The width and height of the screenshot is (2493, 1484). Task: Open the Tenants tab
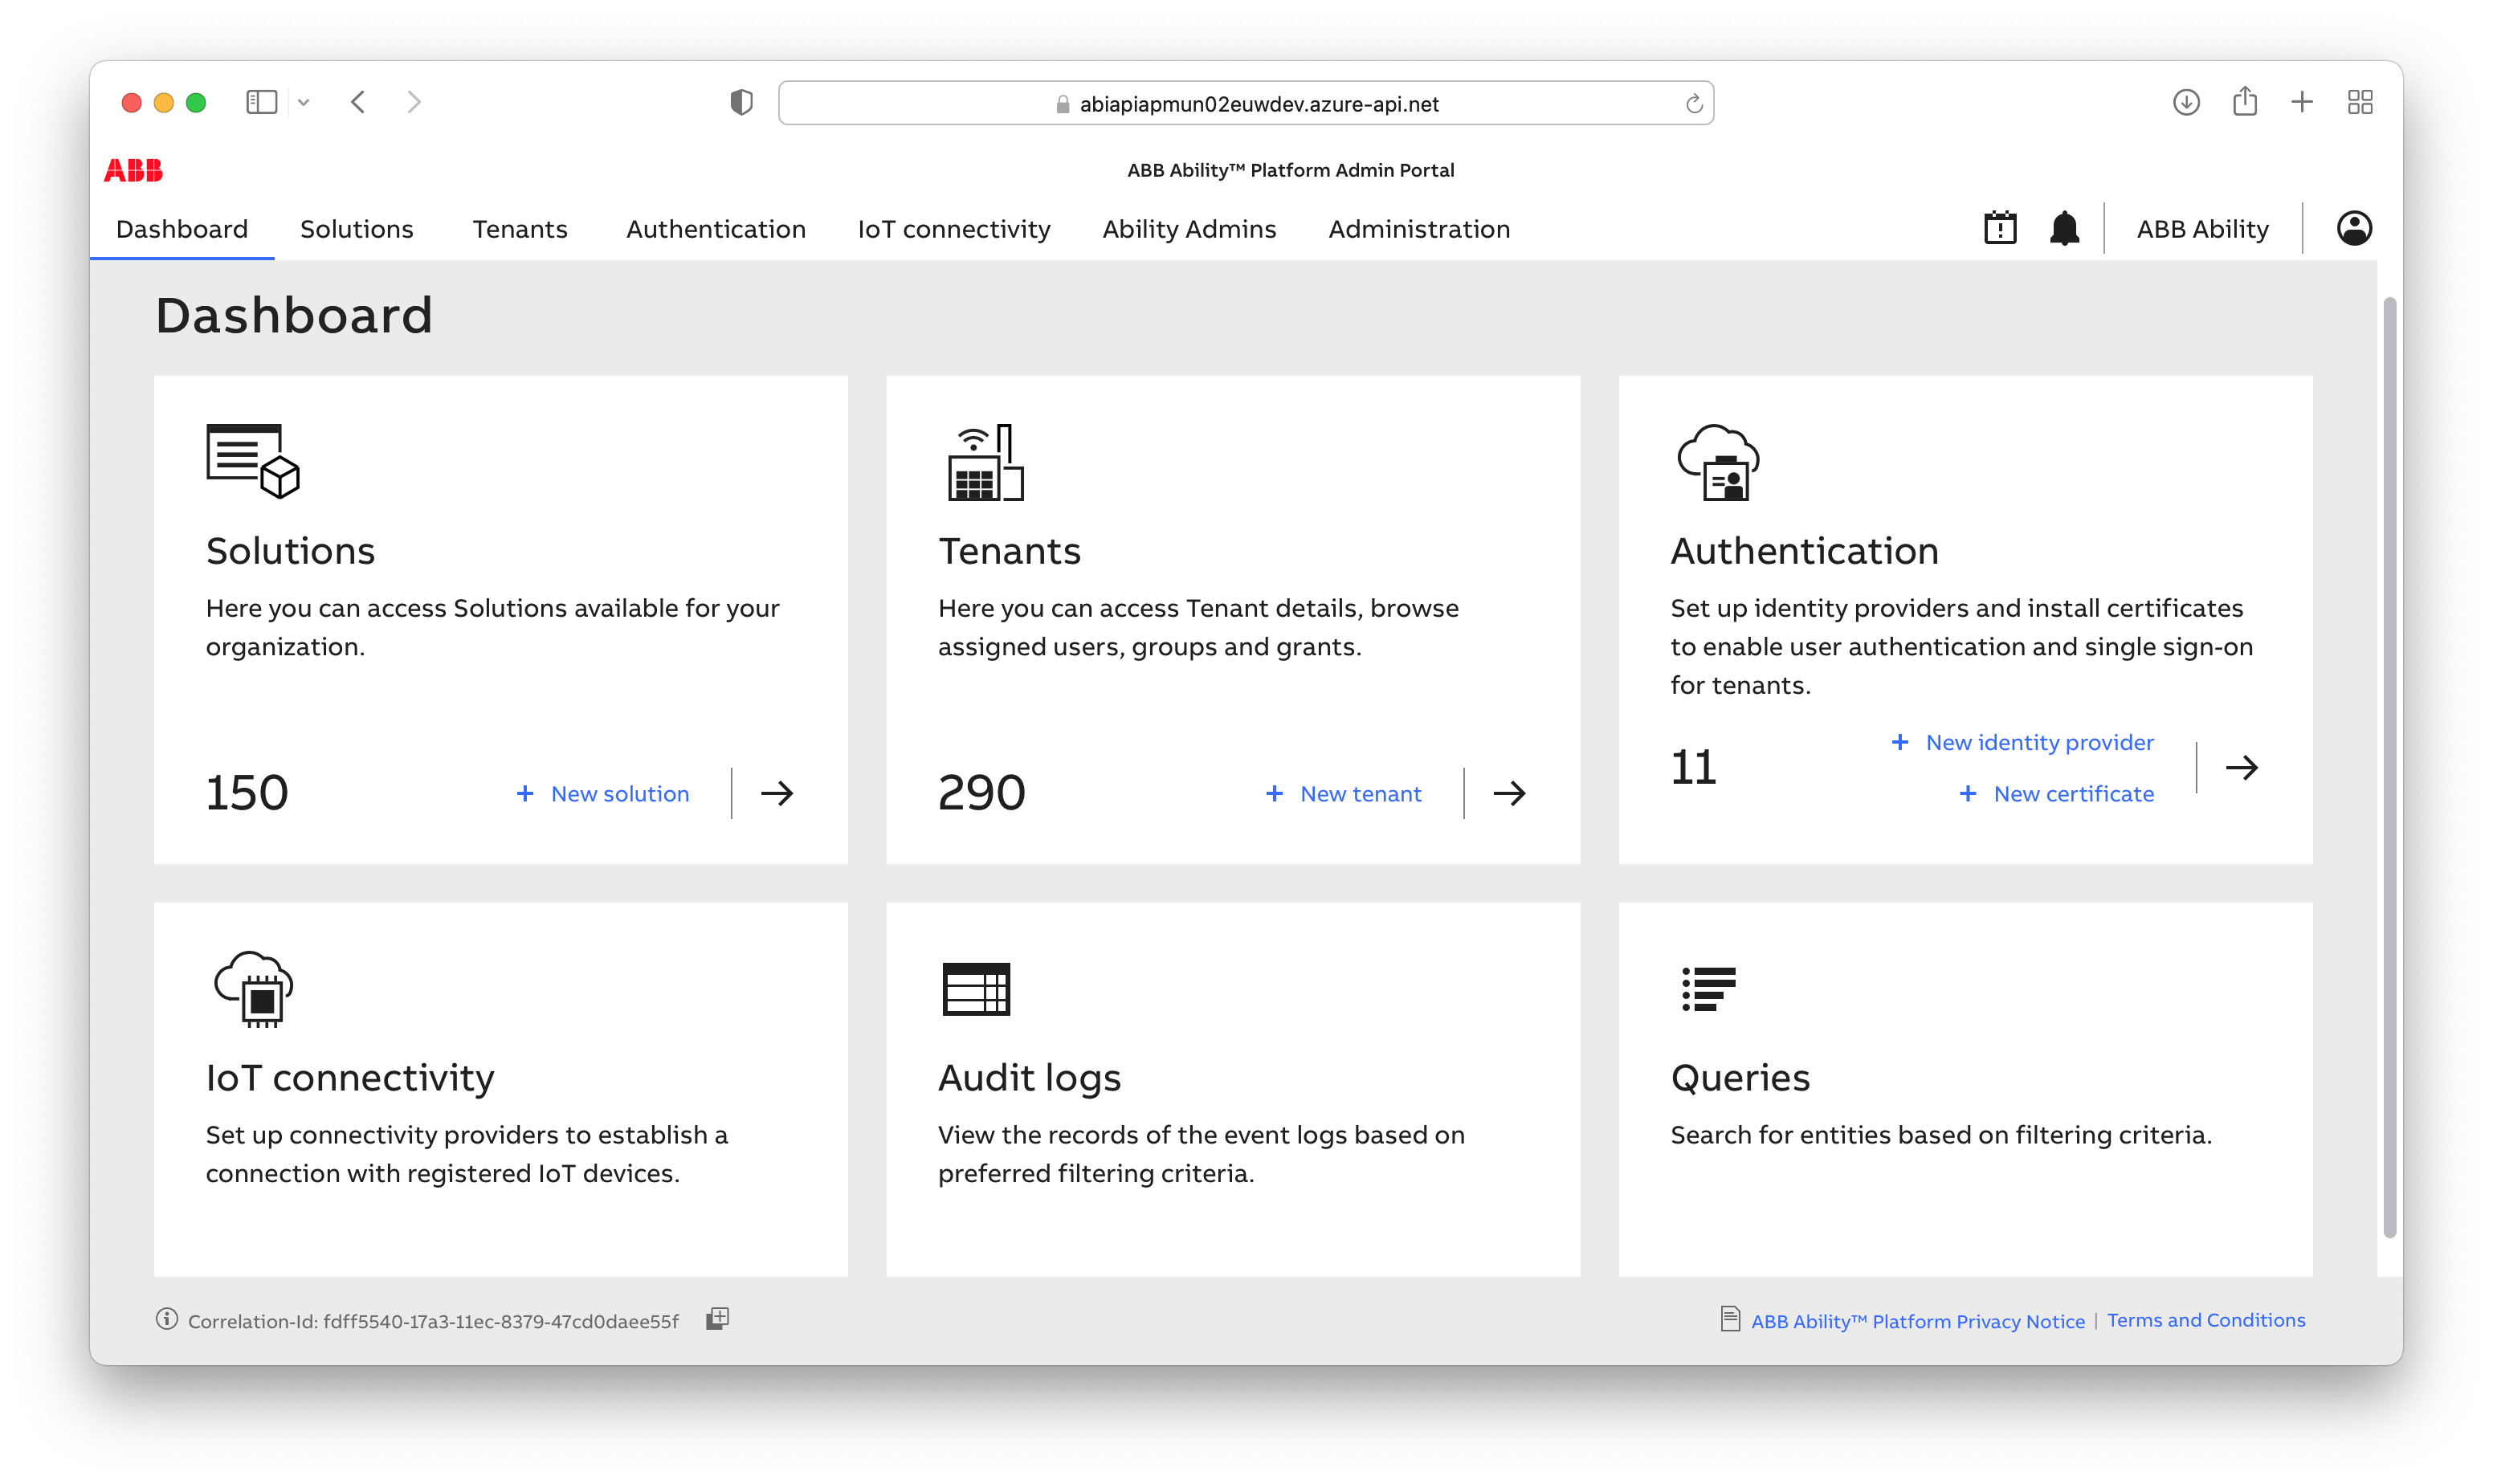point(520,229)
